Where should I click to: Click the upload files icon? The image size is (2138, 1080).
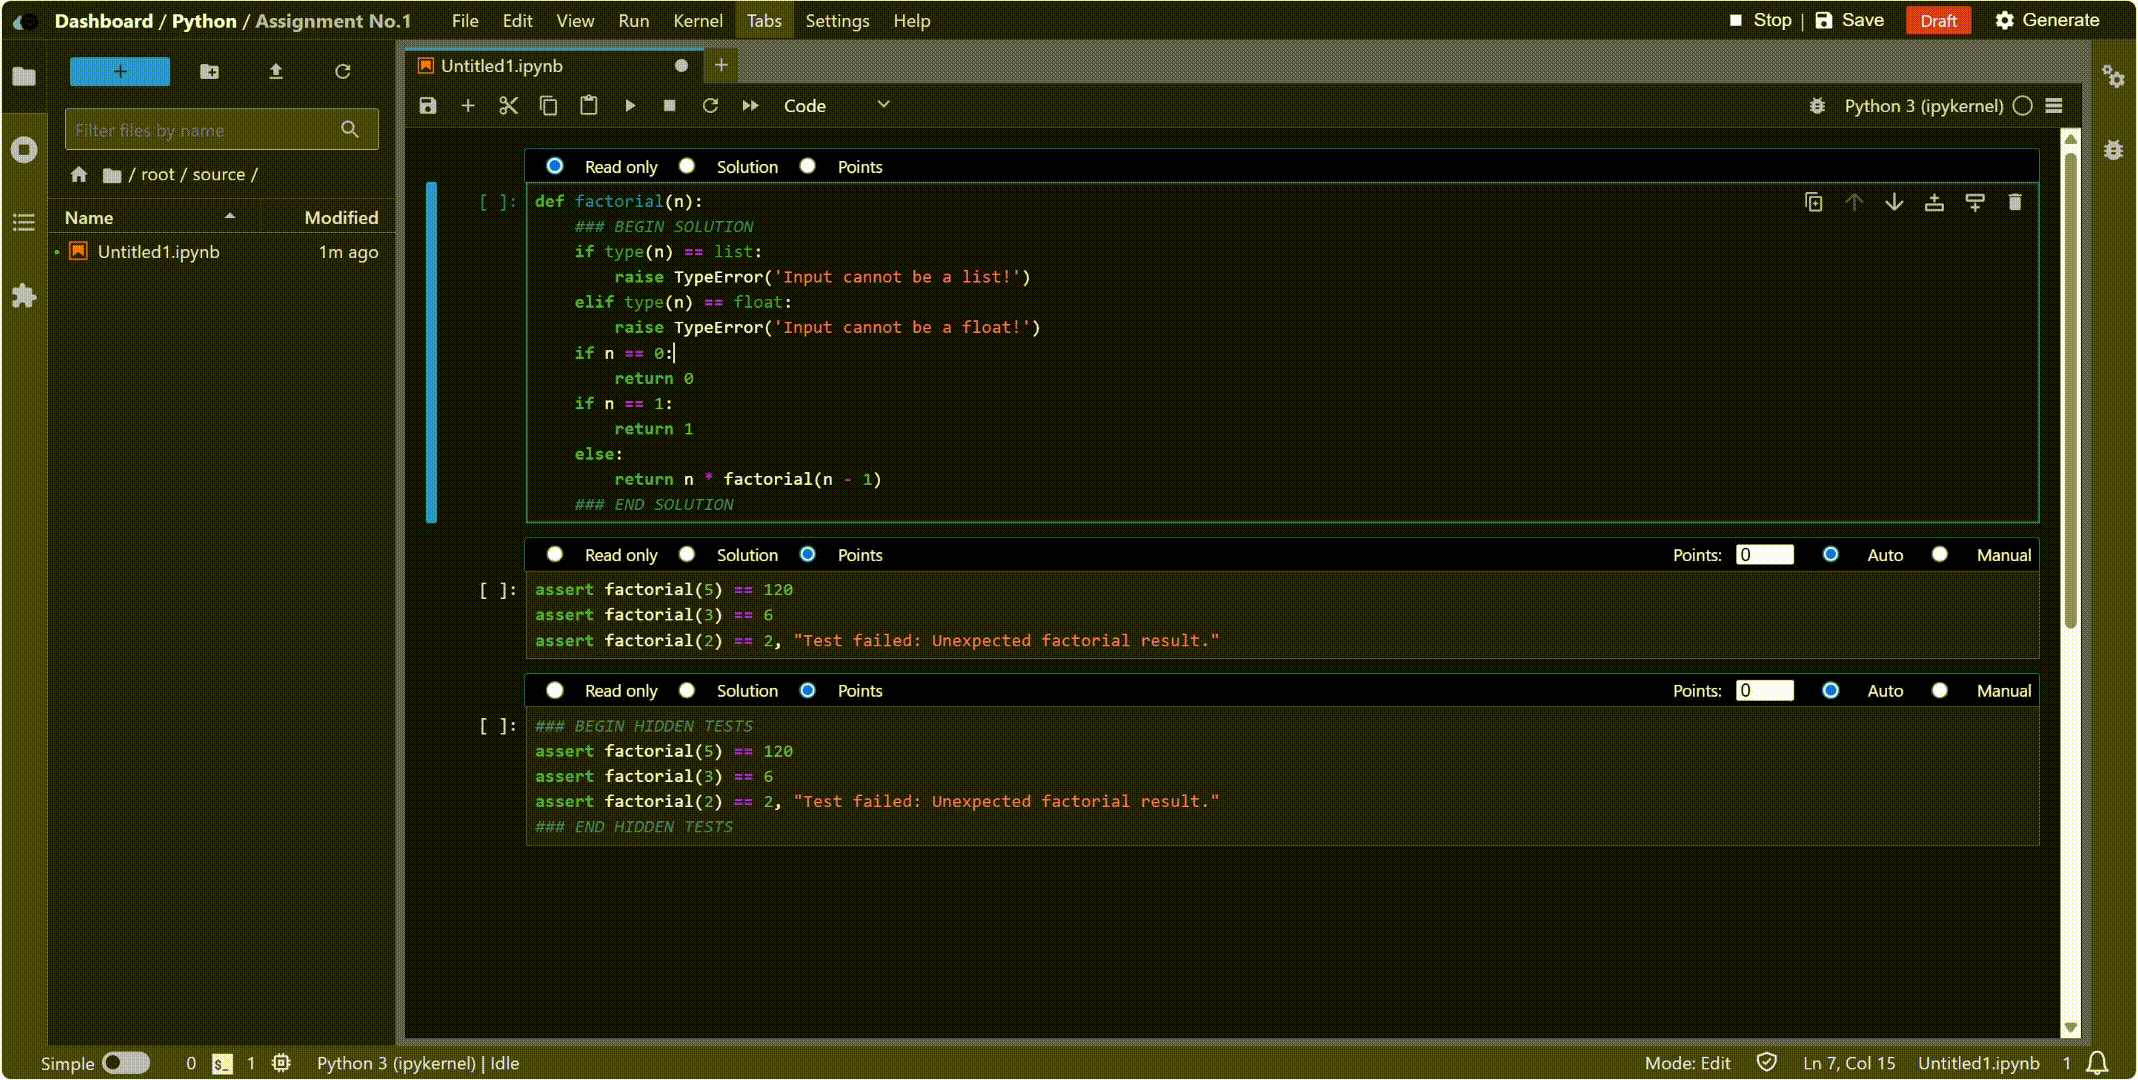coord(276,71)
